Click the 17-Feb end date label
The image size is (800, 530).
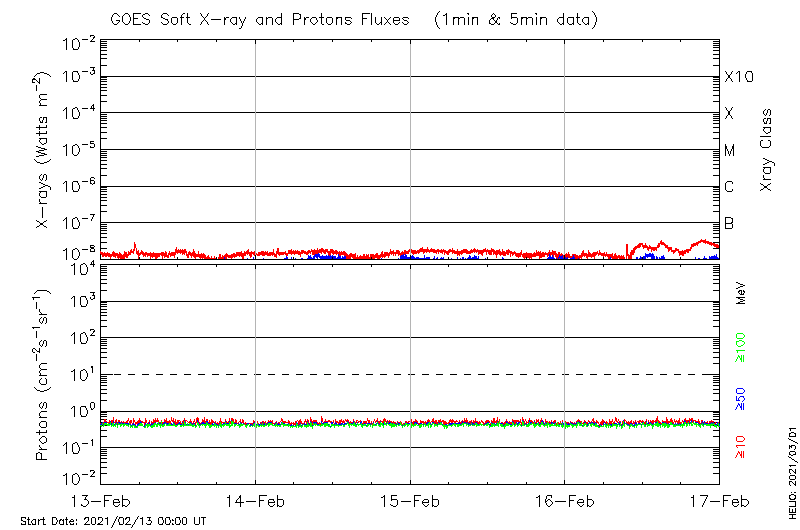tap(719, 500)
